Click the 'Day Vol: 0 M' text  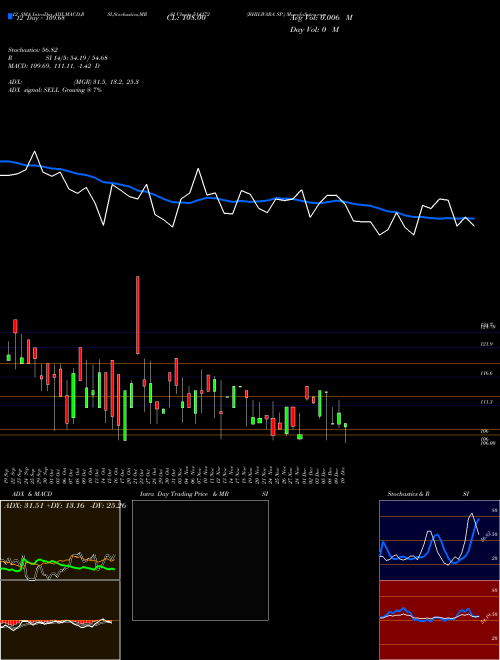click(x=314, y=29)
